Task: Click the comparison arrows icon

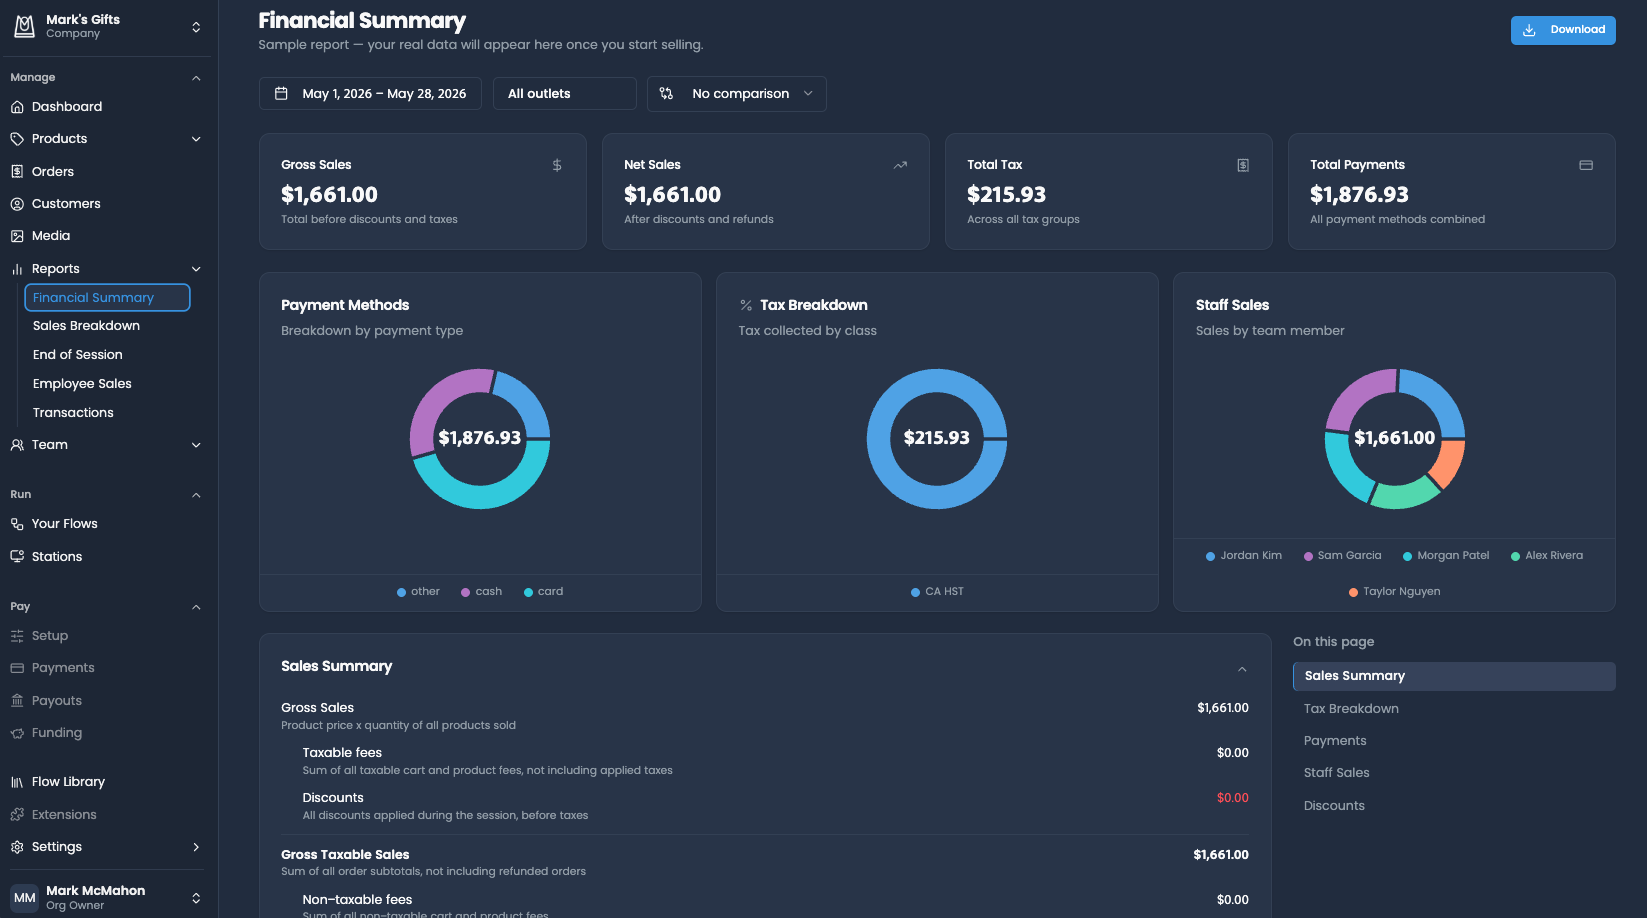Action: point(666,93)
